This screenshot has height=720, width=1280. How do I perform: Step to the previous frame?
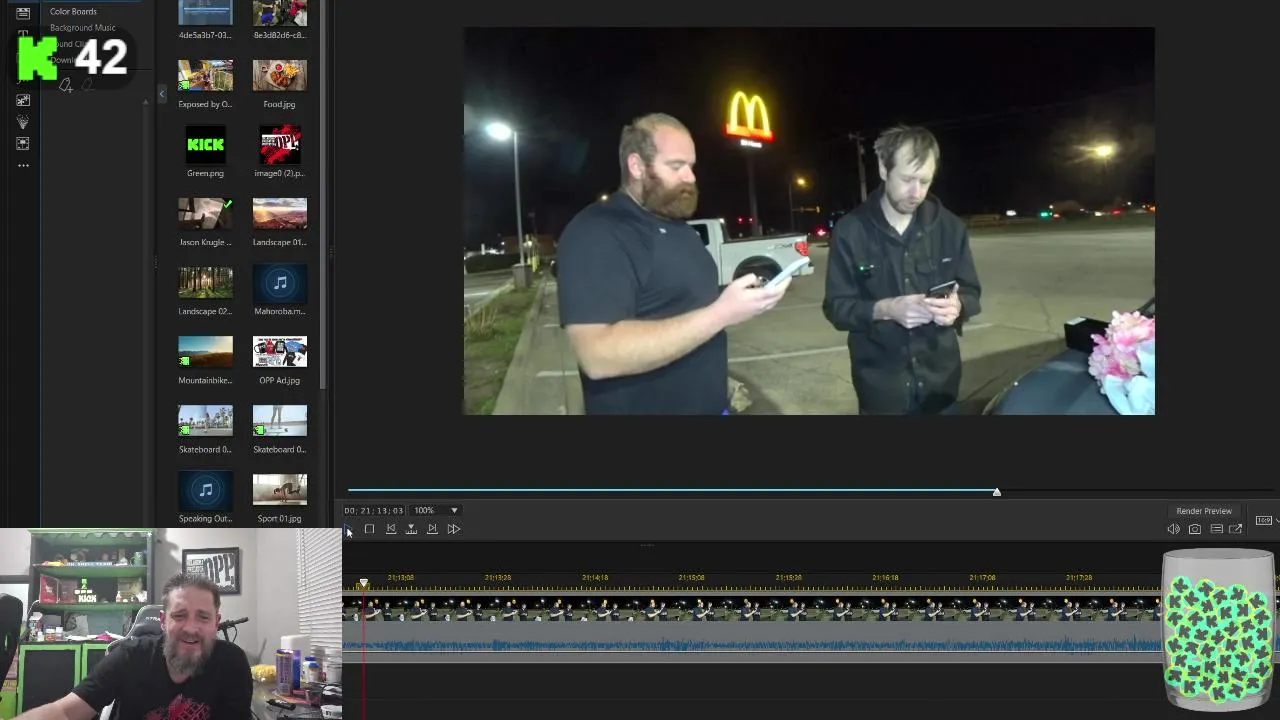pos(391,529)
